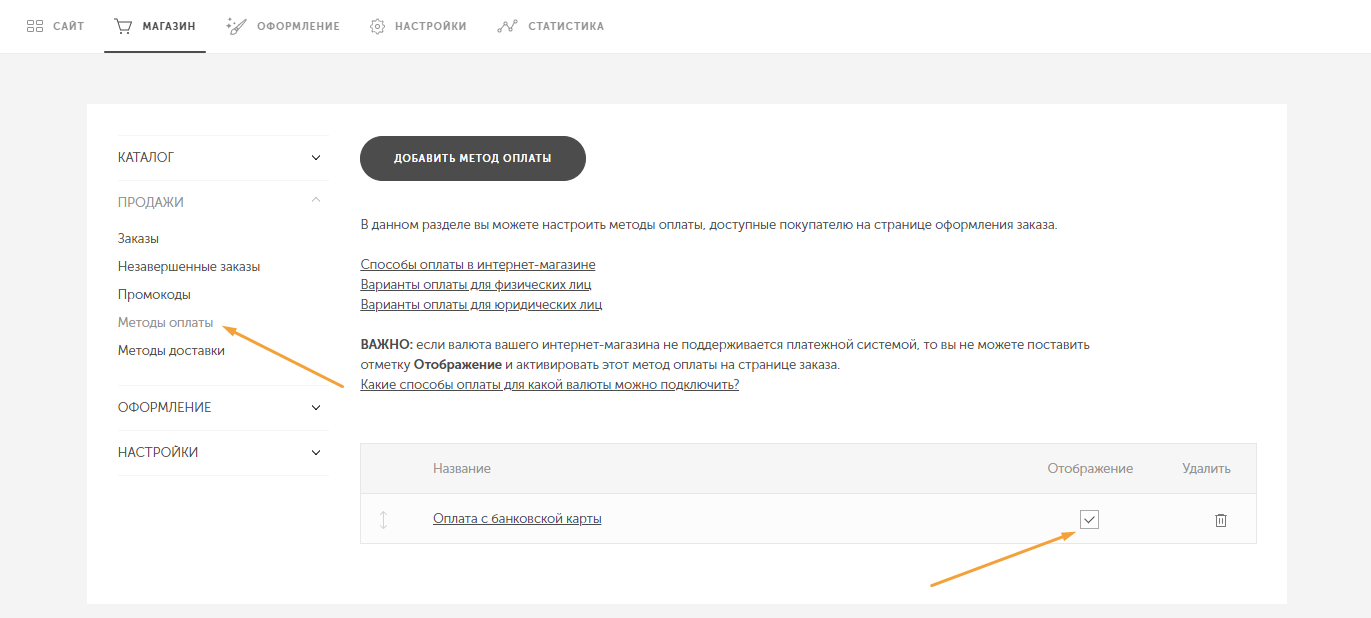
Task: Open link Способы оплаты в интернет-магазине
Action: click(478, 265)
